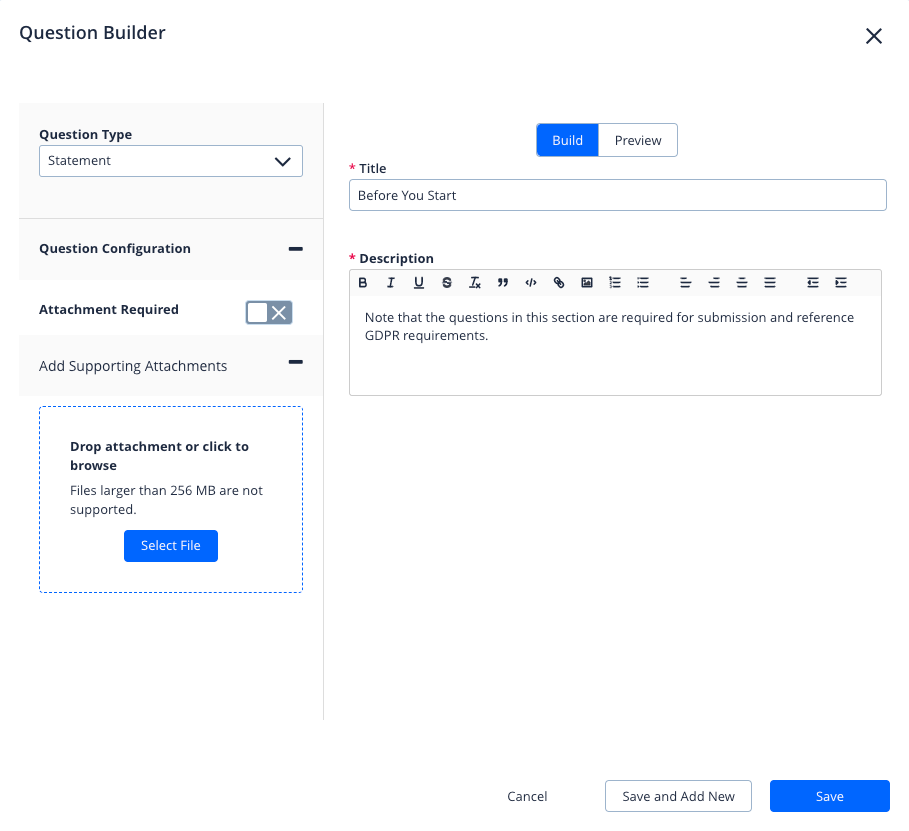This screenshot has height=831, width=909.
Task: Enable the Attachment Required toggle
Action: pyautogui.click(x=269, y=313)
